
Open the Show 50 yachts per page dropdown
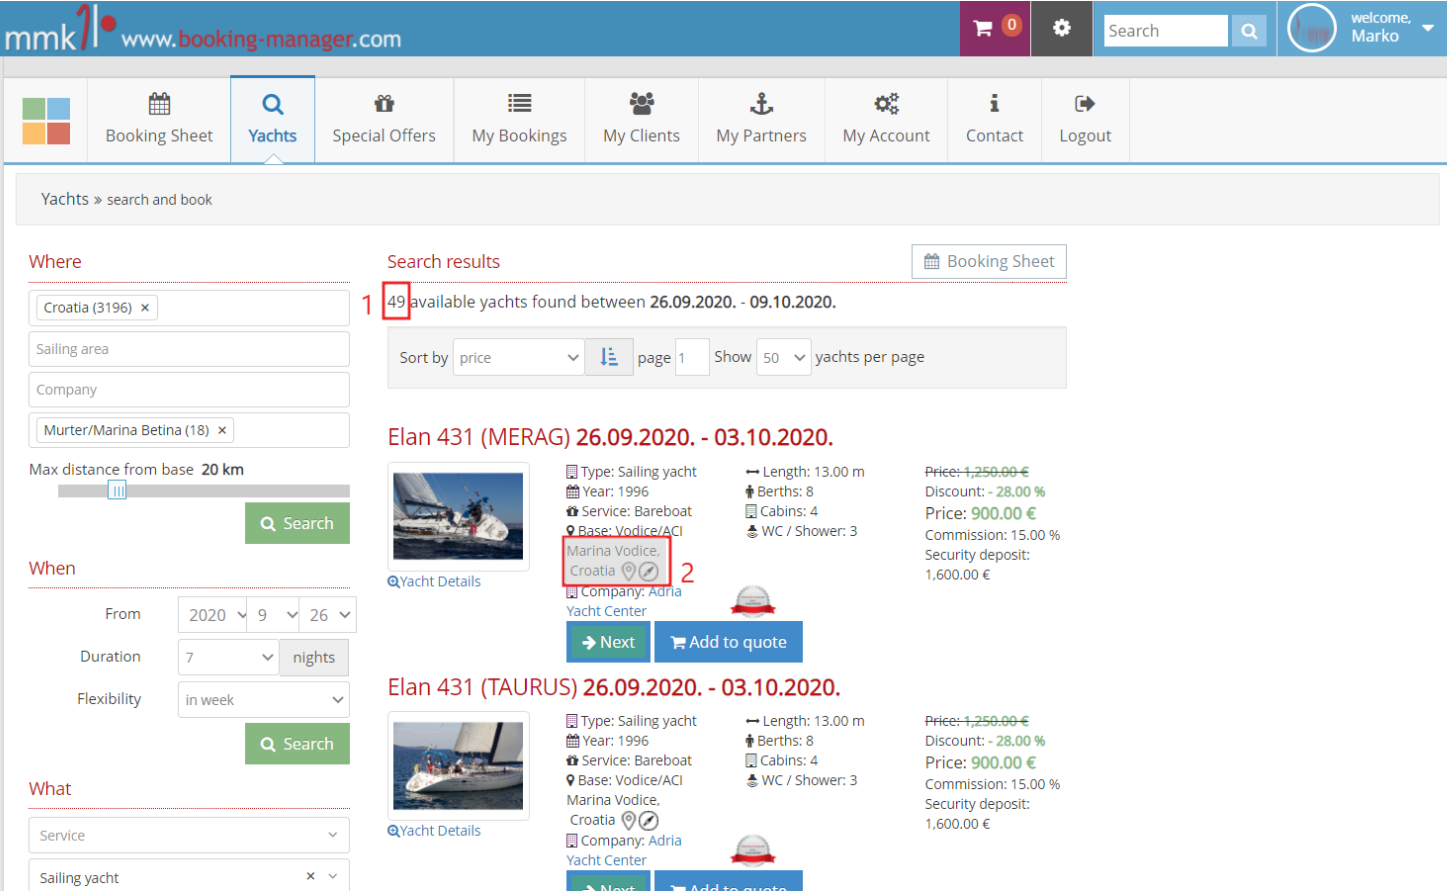pos(783,357)
